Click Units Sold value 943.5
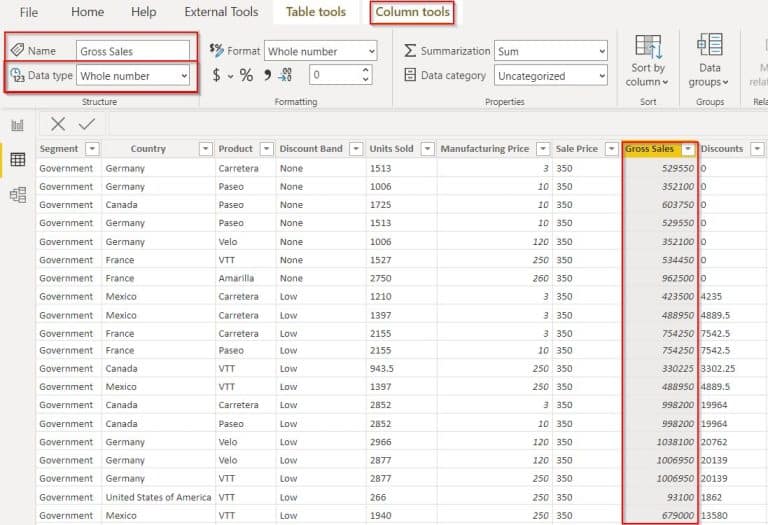 click(x=382, y=368)
